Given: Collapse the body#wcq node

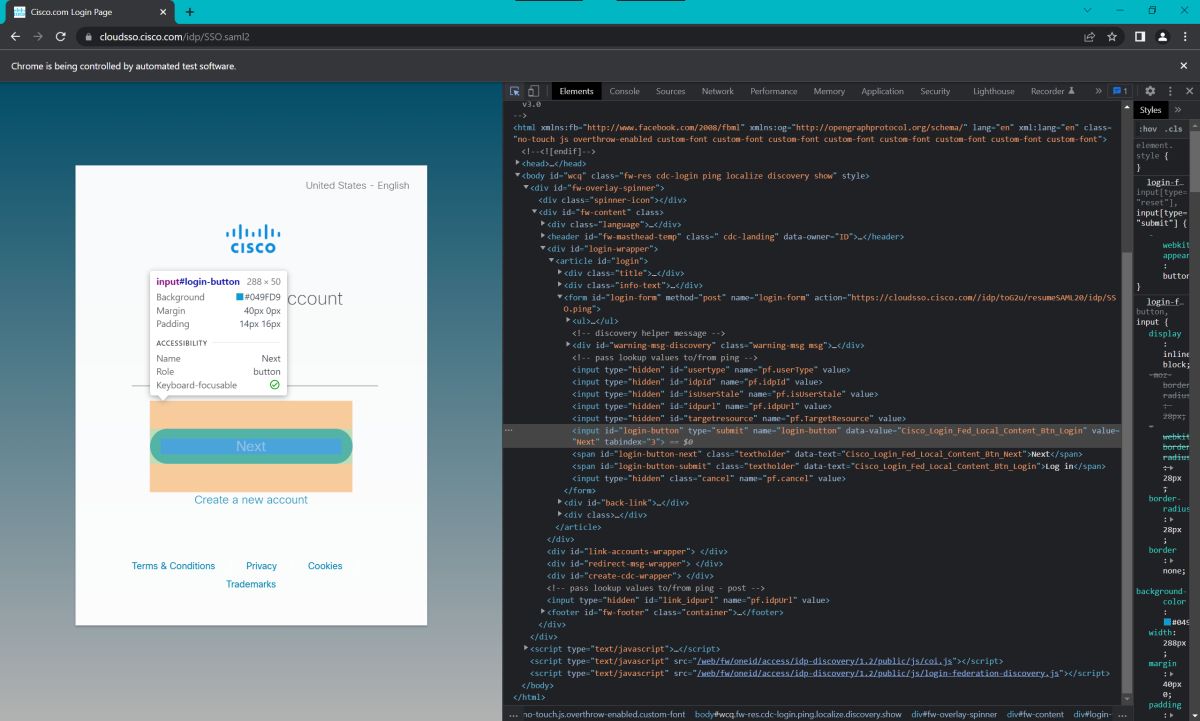Looking at the screenshot, I should (518, 175).
